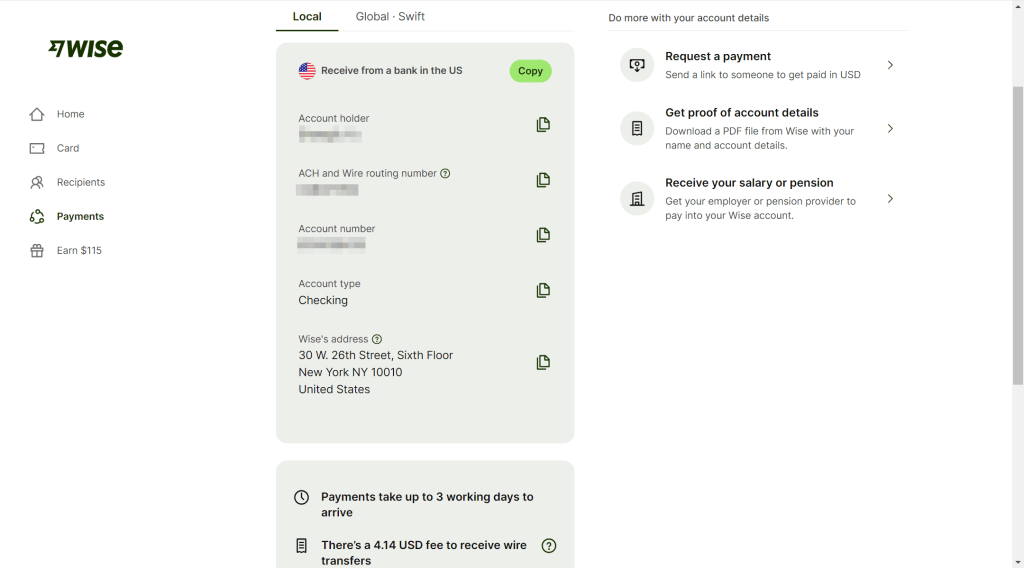Open Home in the sidebar

(x=69, y=114)
